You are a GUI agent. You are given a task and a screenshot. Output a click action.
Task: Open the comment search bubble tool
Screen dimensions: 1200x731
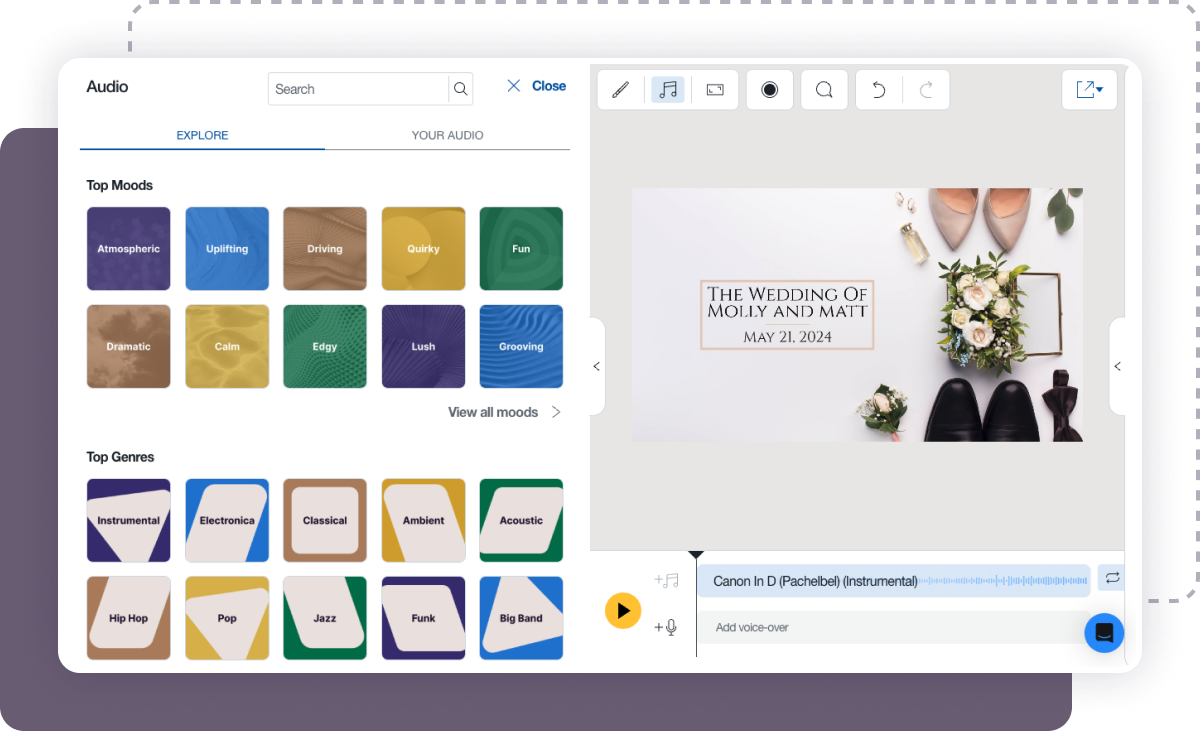coord(824,89)
